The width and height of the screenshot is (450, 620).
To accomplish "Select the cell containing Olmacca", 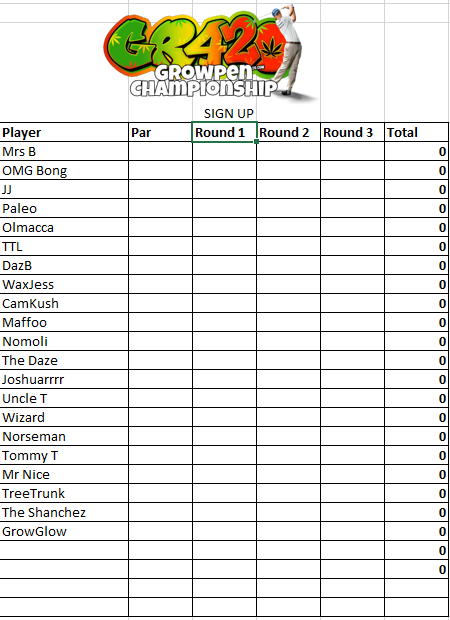I will tap(64, 227).
